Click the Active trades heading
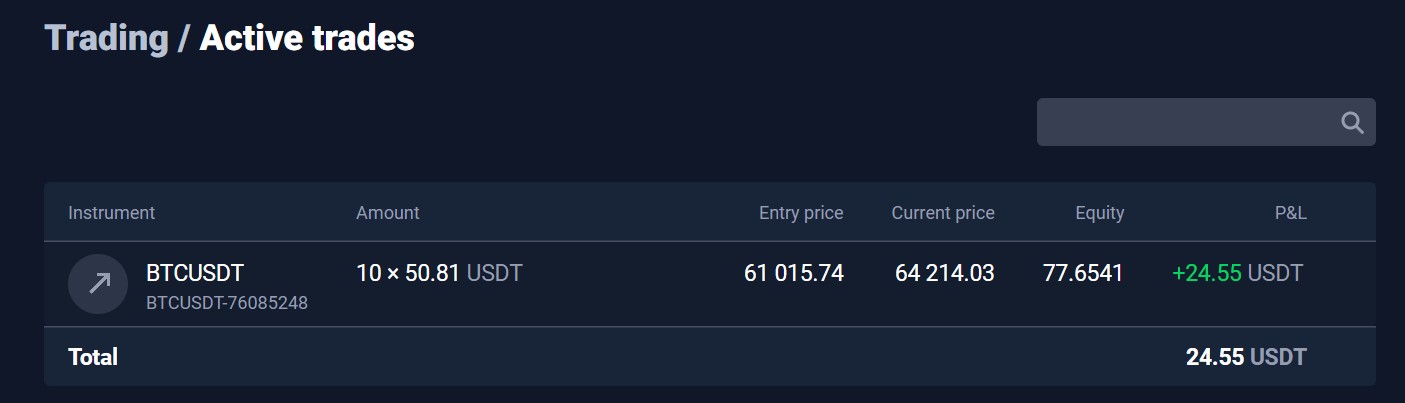The width and height of the screenshot is (1405, 403). (x=307, y=39)
